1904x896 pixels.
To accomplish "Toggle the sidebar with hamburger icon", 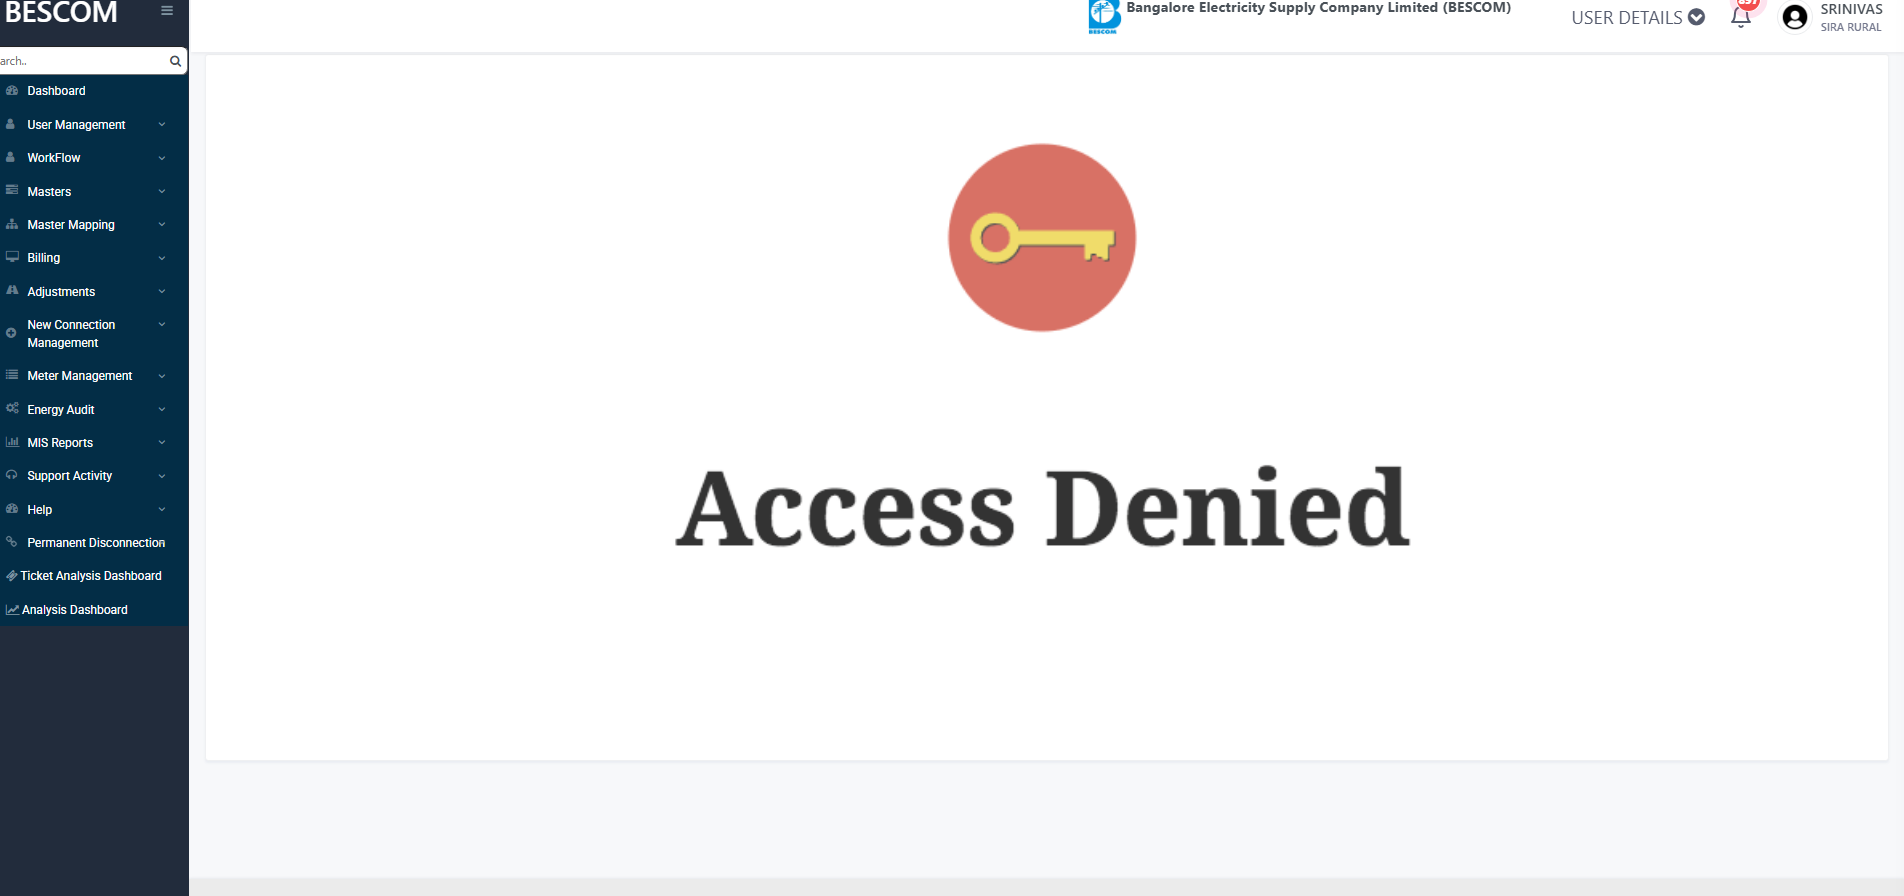I will tap(167, 11).
